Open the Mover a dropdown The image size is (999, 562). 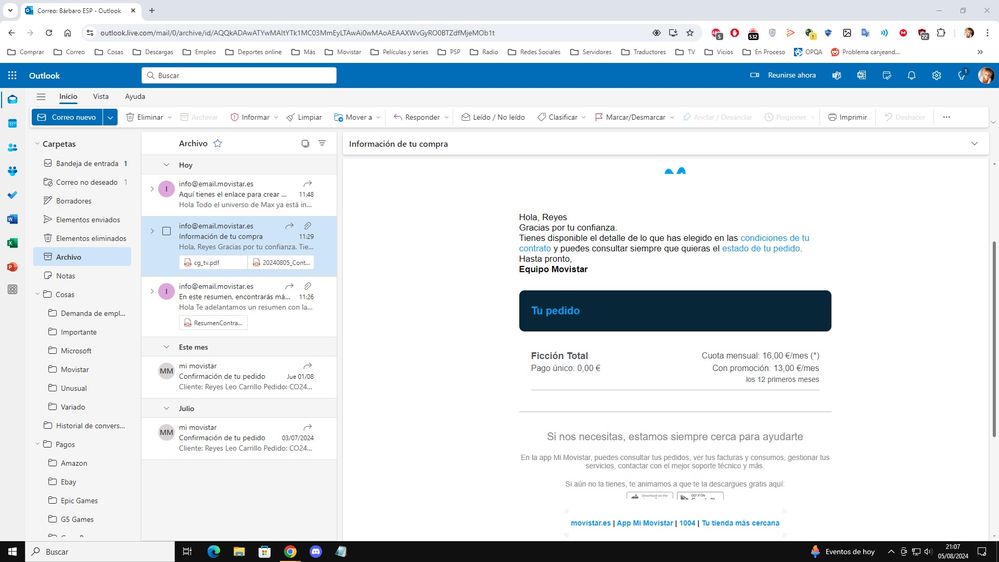tap(352, 117)
